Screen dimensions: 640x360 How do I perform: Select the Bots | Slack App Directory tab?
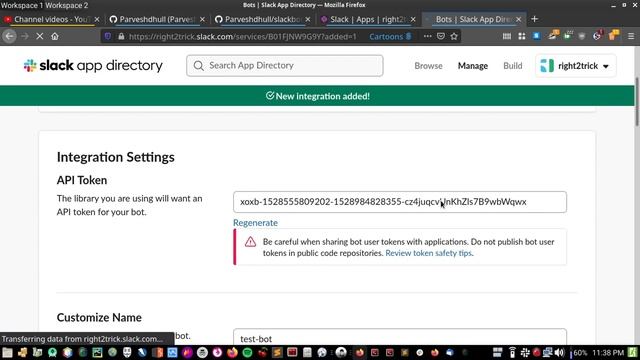(x=473, y=19)
